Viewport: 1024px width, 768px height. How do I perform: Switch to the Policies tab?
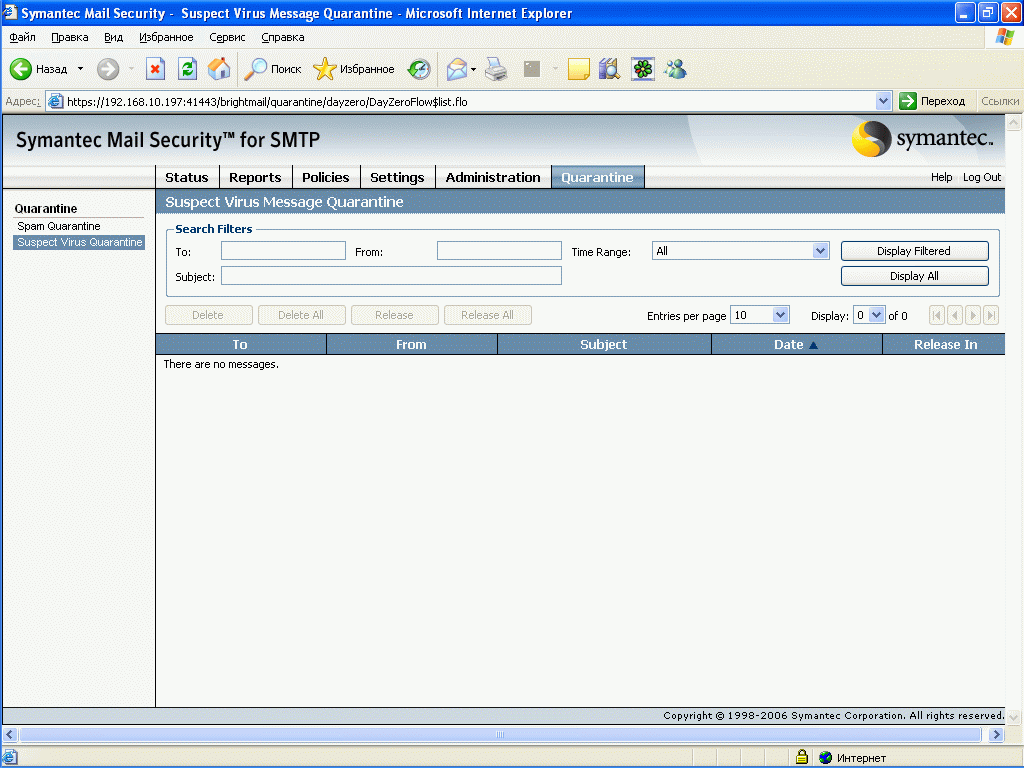point(325,177)
